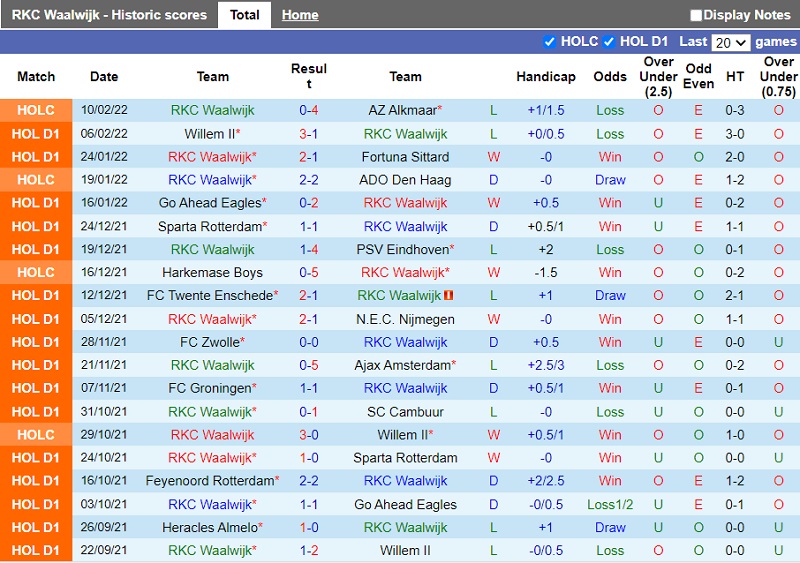The image size is (800, 563).
Task: Click the date 19/12/21
Action: click(x=104, y=249)
